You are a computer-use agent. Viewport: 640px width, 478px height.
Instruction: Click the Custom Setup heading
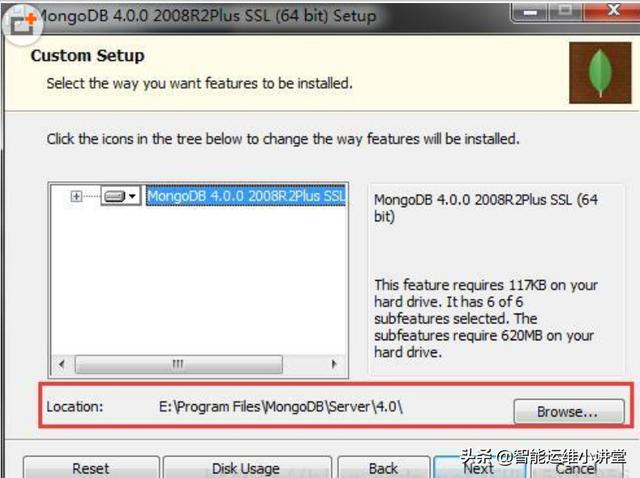[x=87, y=56]
